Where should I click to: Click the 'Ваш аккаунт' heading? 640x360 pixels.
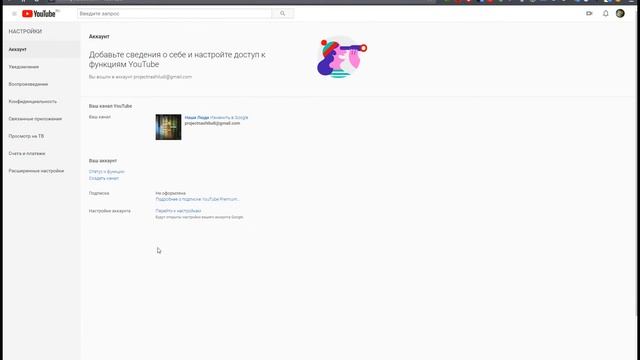tap(103, 161)
